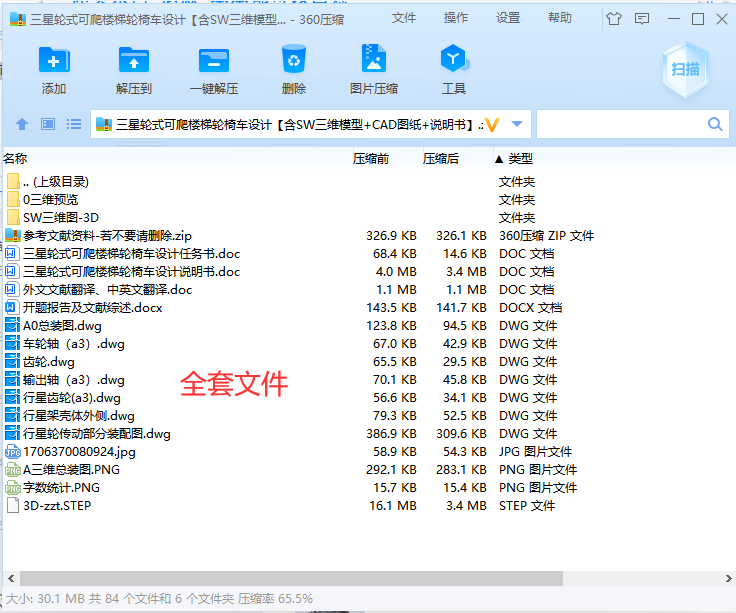Image resolution: width=736 pixels, height=613 pixels.
Task: Select 行星轮传动部分装配图.dwg file
Action: (97, 434)
